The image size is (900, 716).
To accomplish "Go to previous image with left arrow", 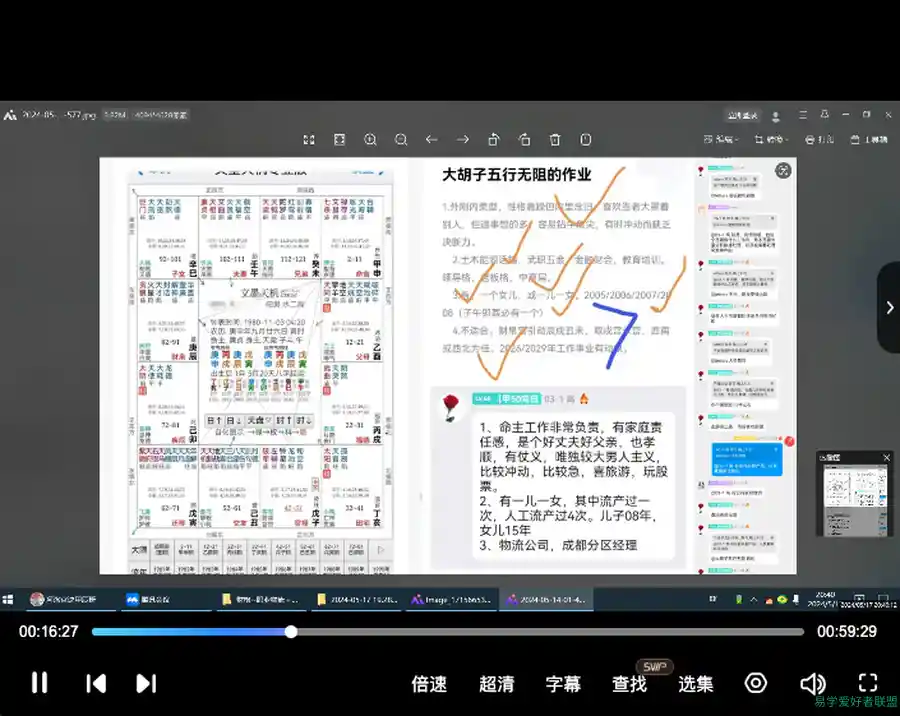I will [432, 140].
